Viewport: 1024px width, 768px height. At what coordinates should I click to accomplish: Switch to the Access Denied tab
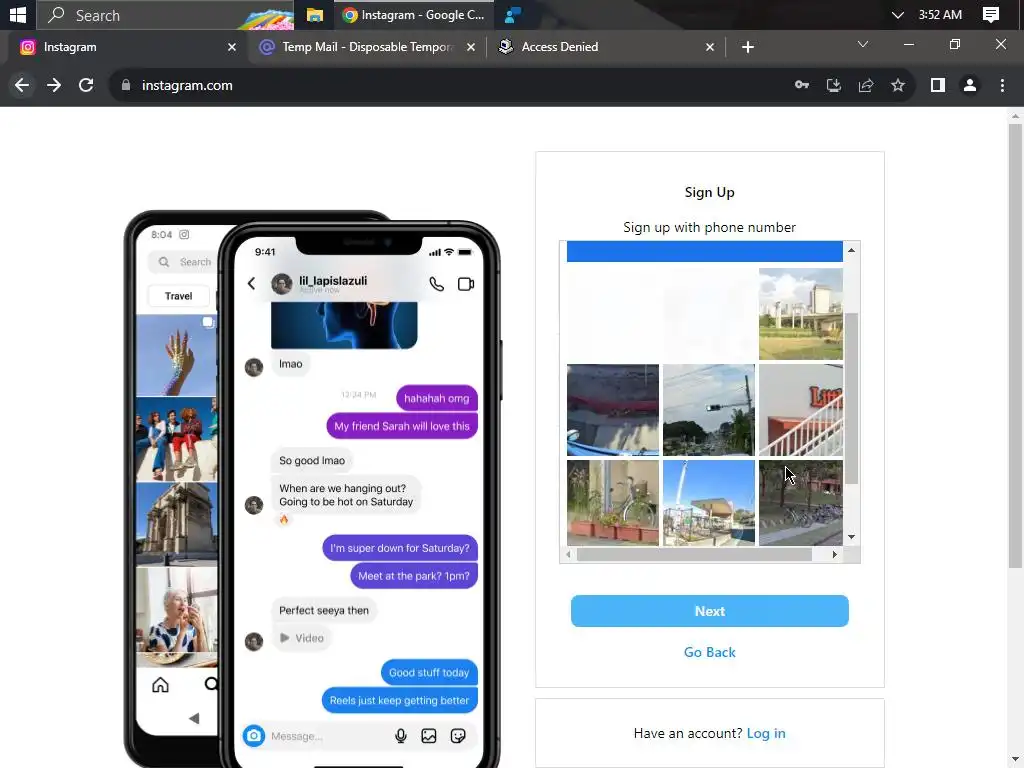tap(607, 47)
